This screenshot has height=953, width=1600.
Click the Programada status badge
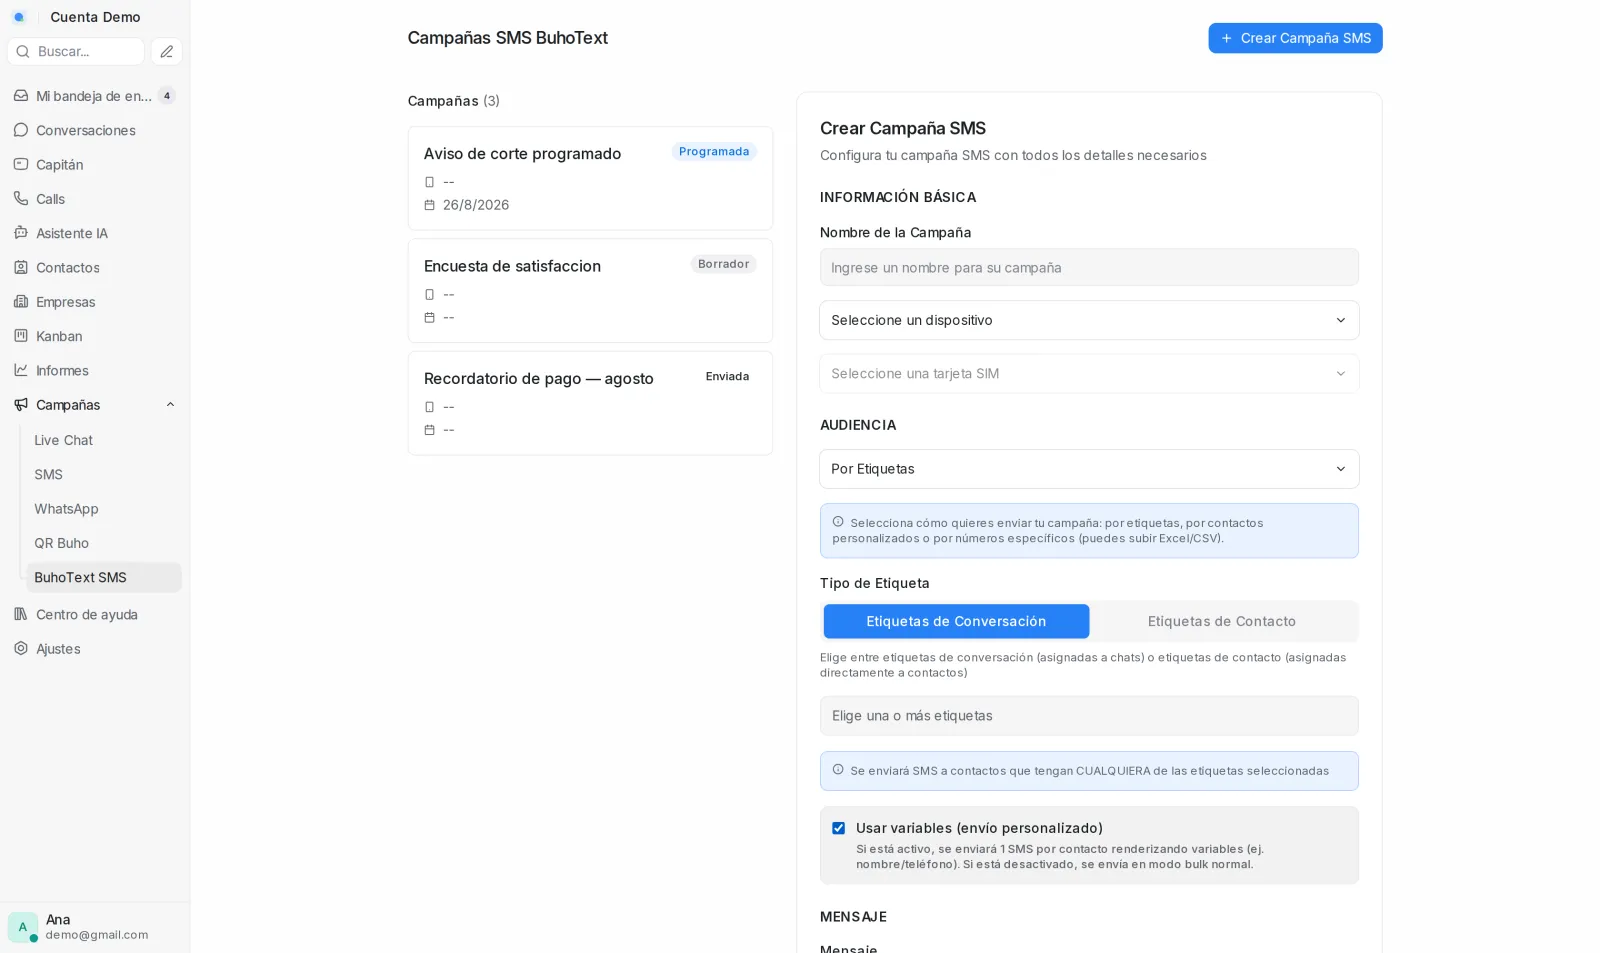point(714,152)
